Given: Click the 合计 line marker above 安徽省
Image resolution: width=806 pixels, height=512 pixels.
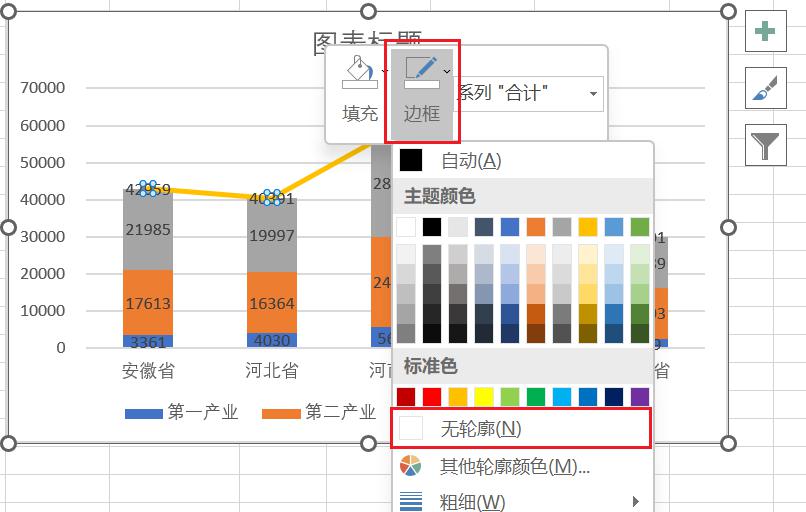Looking at the screenshot, I should [148, 189].
